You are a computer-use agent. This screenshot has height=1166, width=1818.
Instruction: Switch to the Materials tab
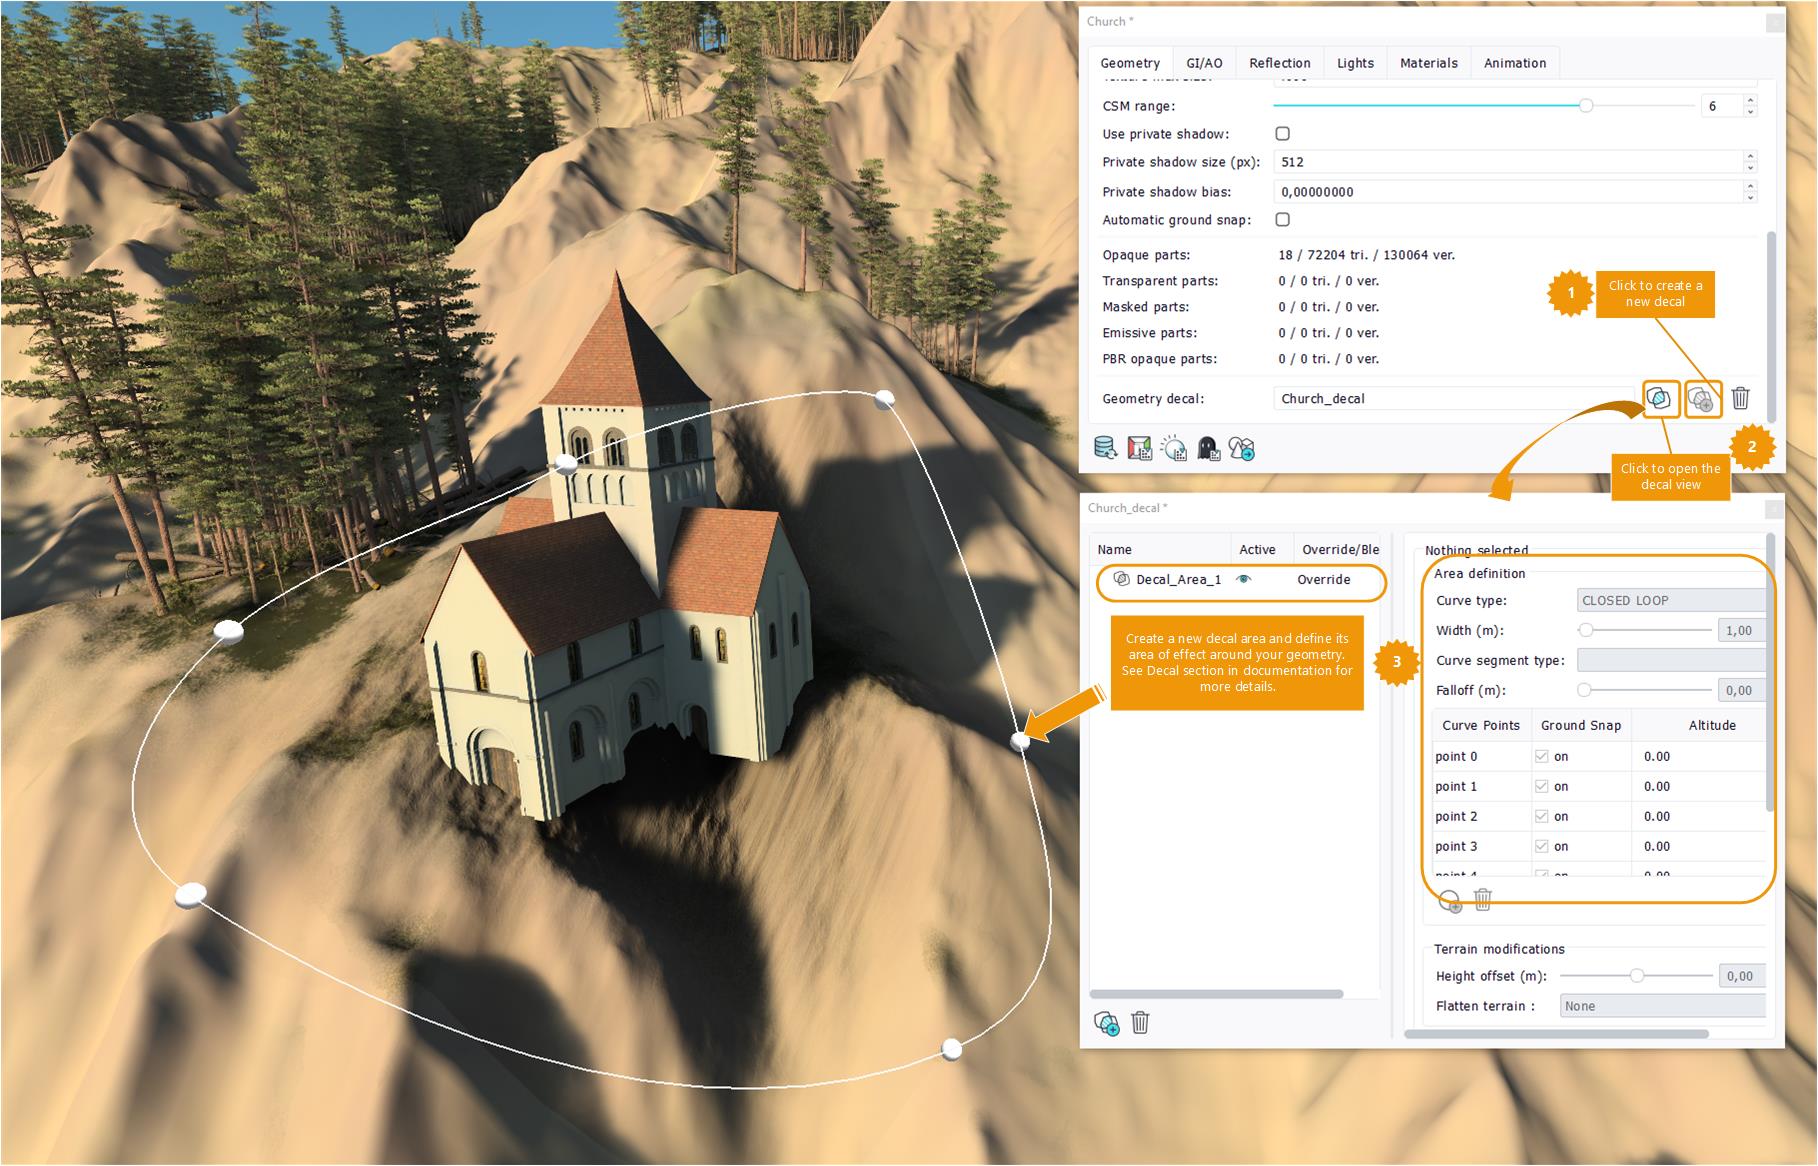[x=1428, y=63]
